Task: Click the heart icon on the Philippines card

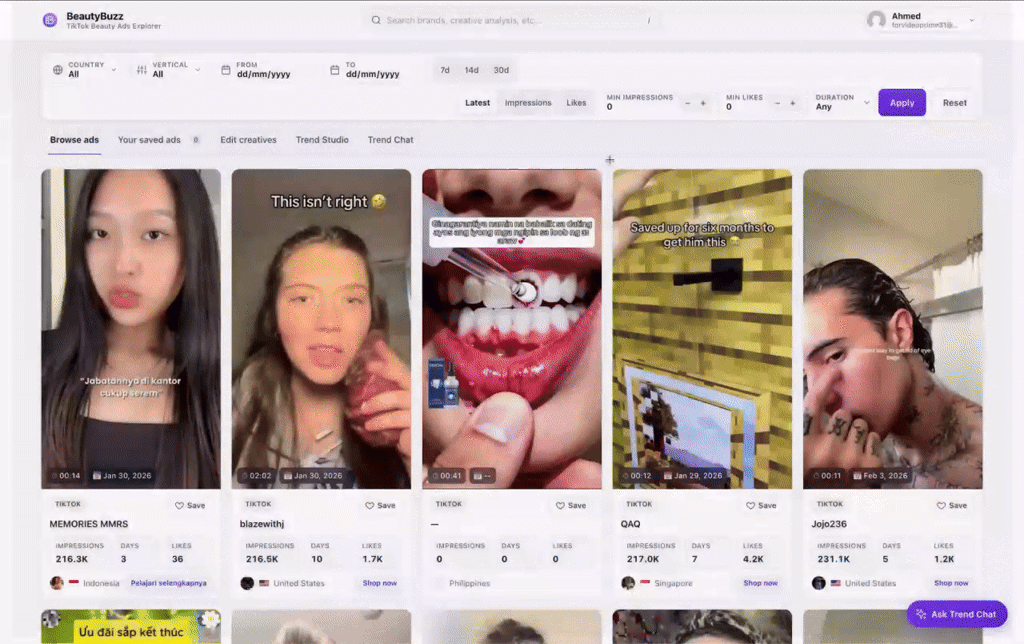Action: pos(560,506)
